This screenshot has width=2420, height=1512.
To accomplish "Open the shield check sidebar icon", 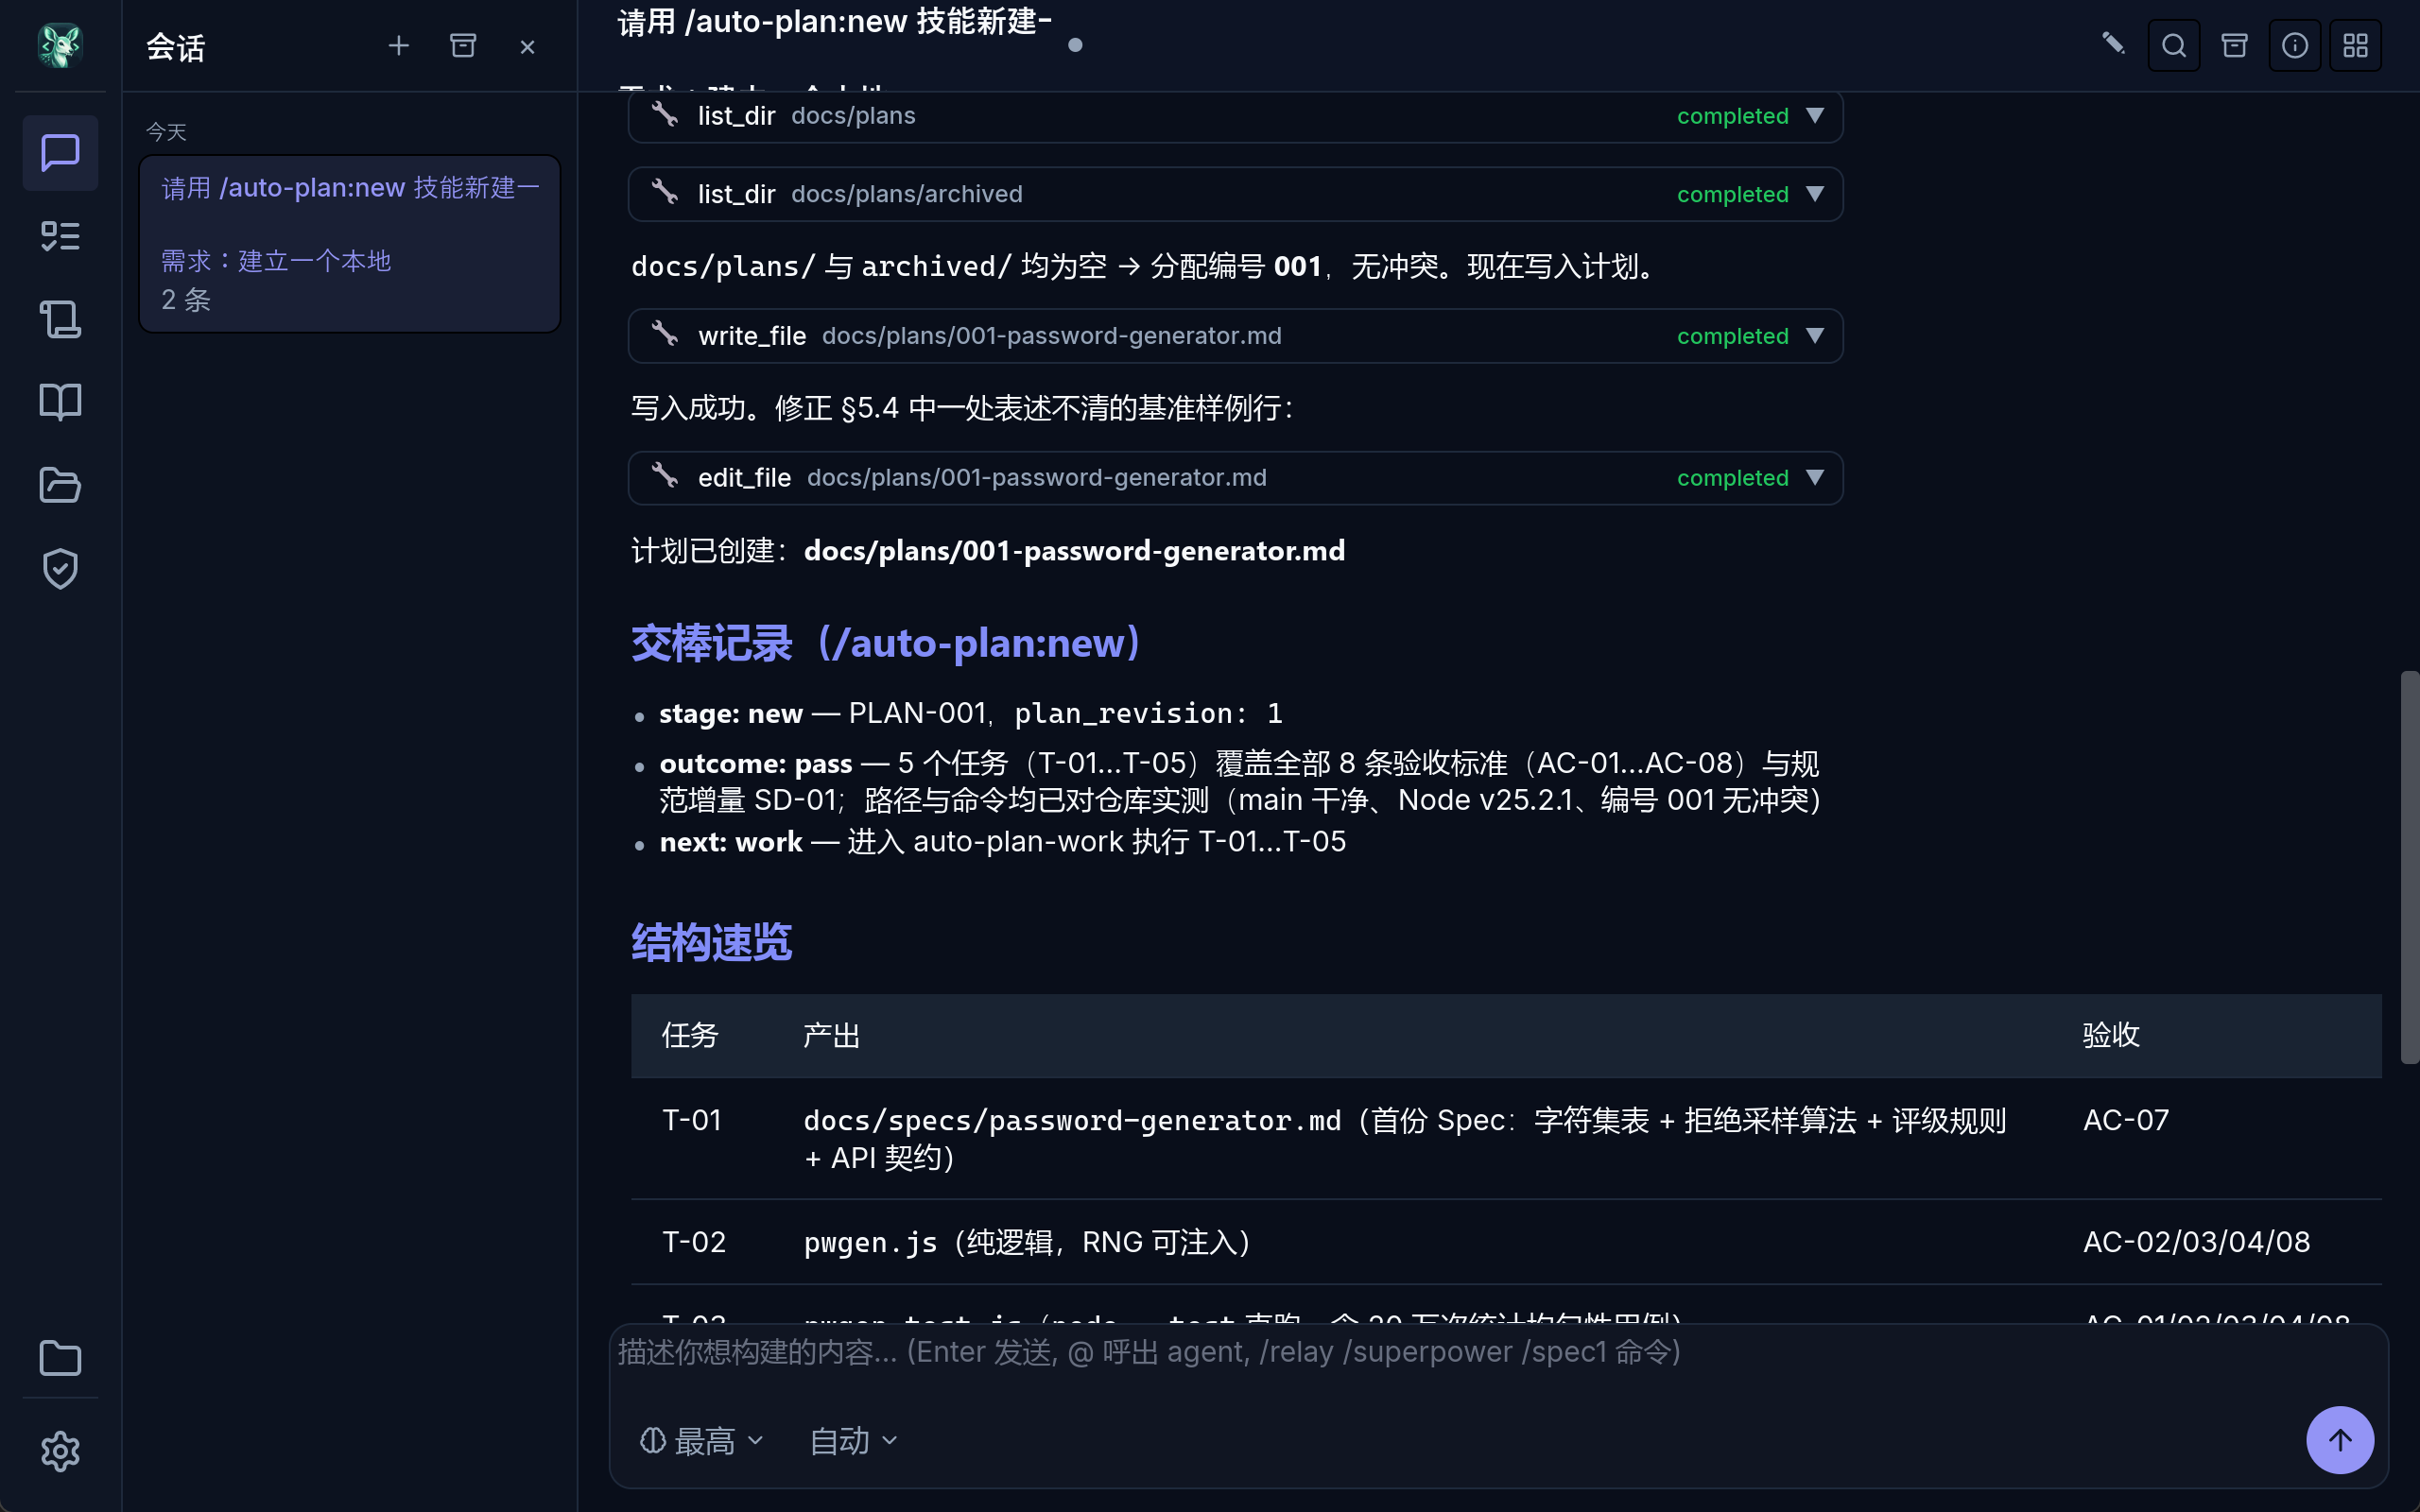I will click(60, 568).
